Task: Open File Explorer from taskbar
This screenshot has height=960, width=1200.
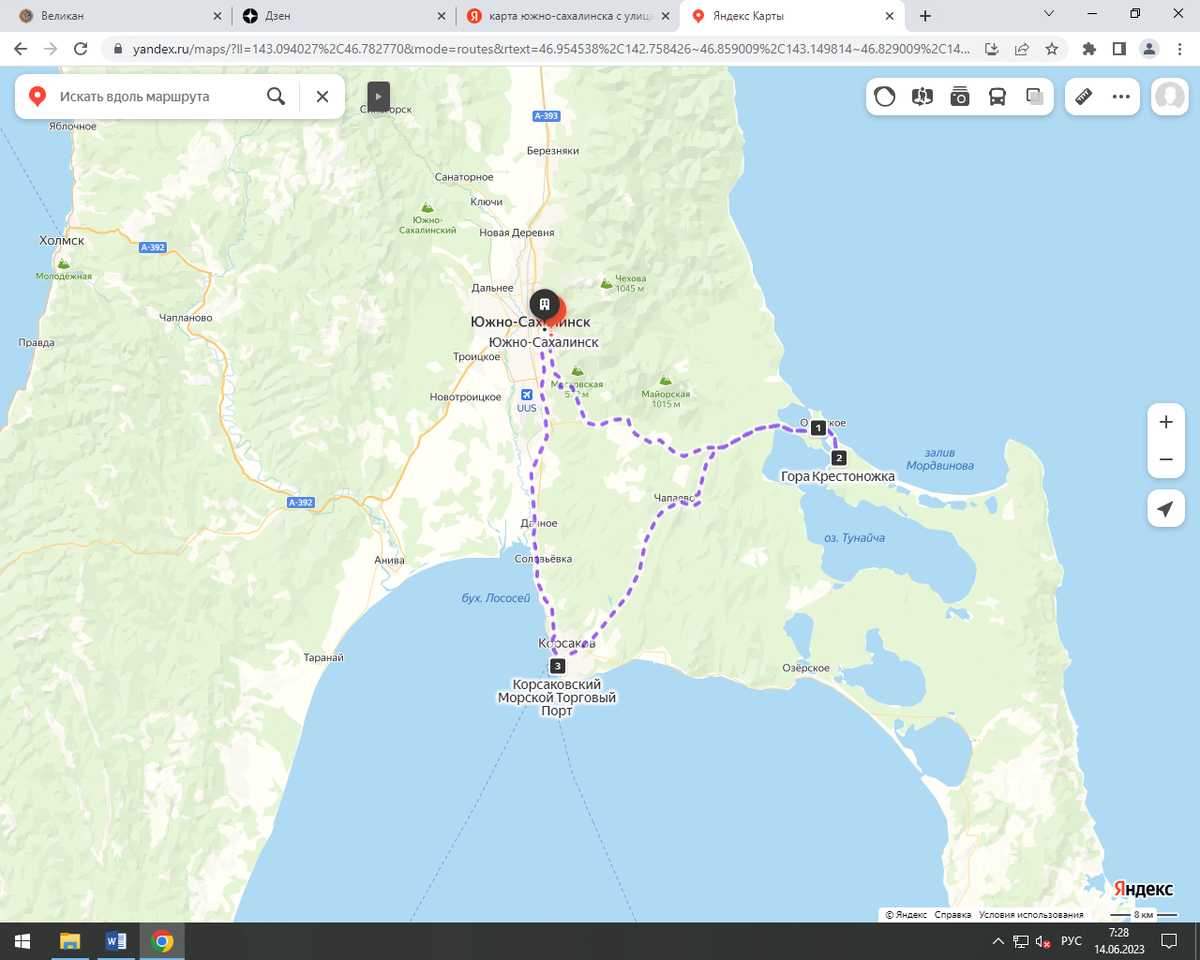Action: [x=69, y=941]
